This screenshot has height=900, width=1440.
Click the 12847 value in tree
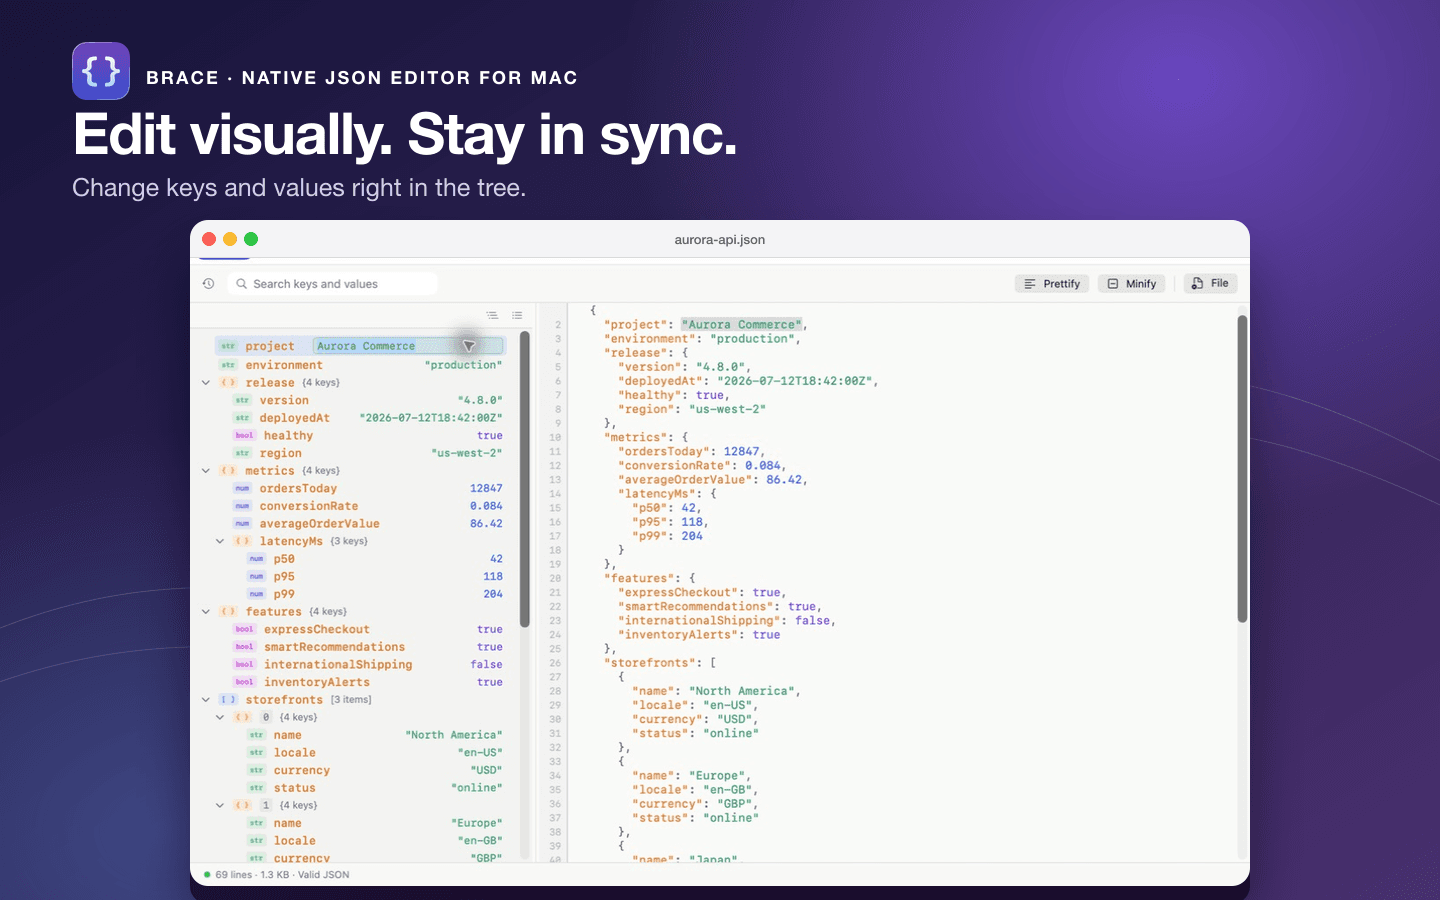pos(486,489)
